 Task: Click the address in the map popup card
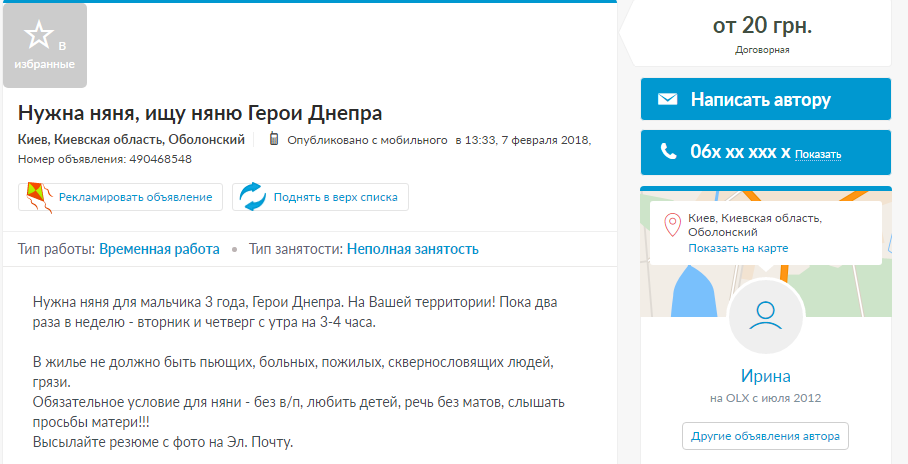point(755,225)
